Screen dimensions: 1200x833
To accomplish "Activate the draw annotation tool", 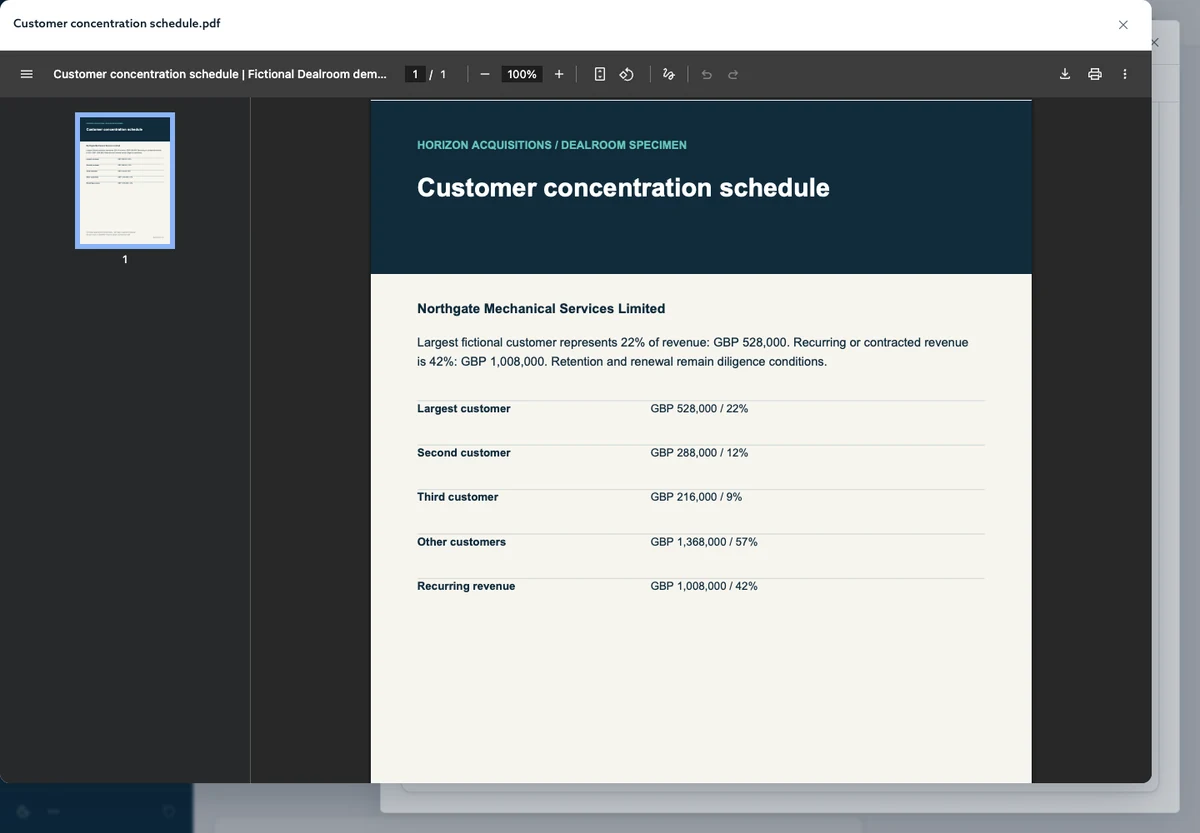I will point(669,74).
